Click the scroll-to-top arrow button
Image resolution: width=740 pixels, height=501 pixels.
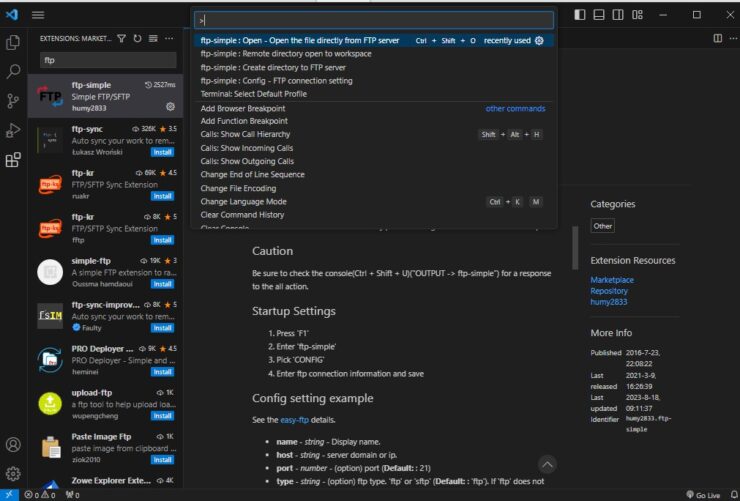click(547, 465)
